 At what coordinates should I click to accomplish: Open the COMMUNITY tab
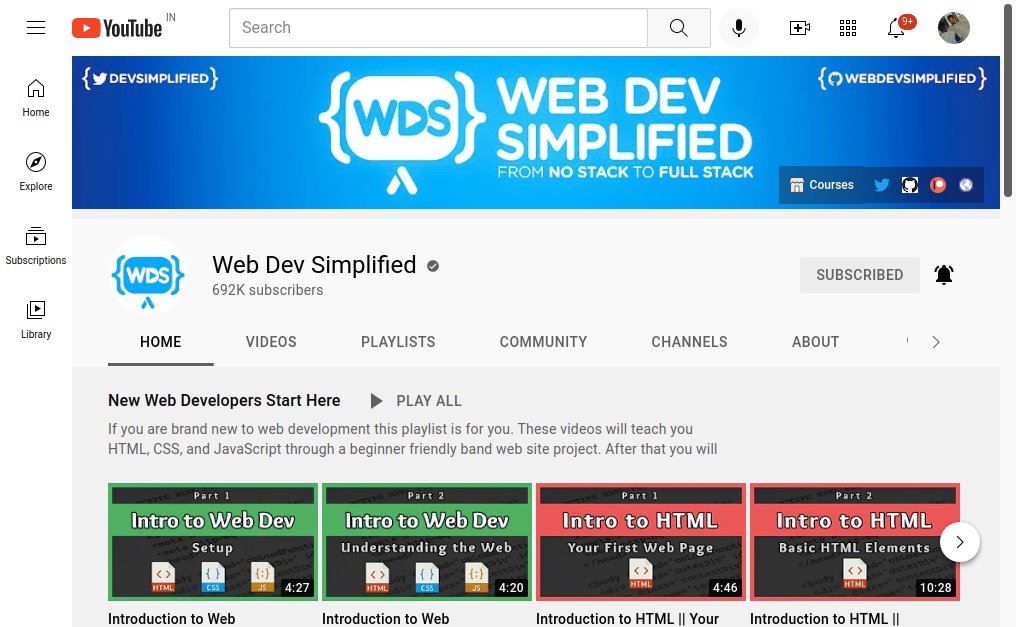coord(543,341)
